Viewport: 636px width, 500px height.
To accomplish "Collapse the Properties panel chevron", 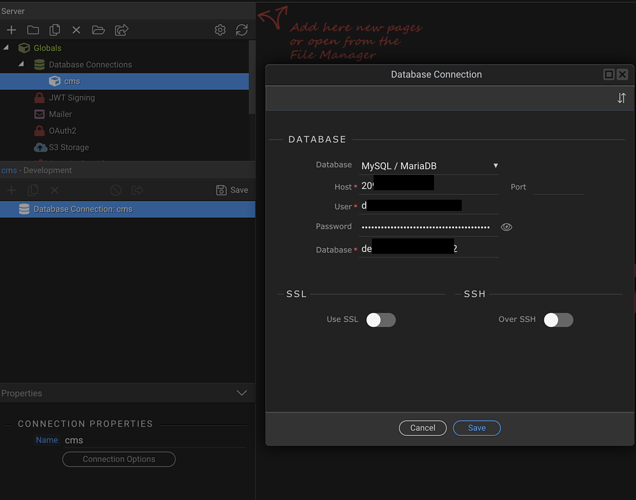I will [x=242, y=393].
